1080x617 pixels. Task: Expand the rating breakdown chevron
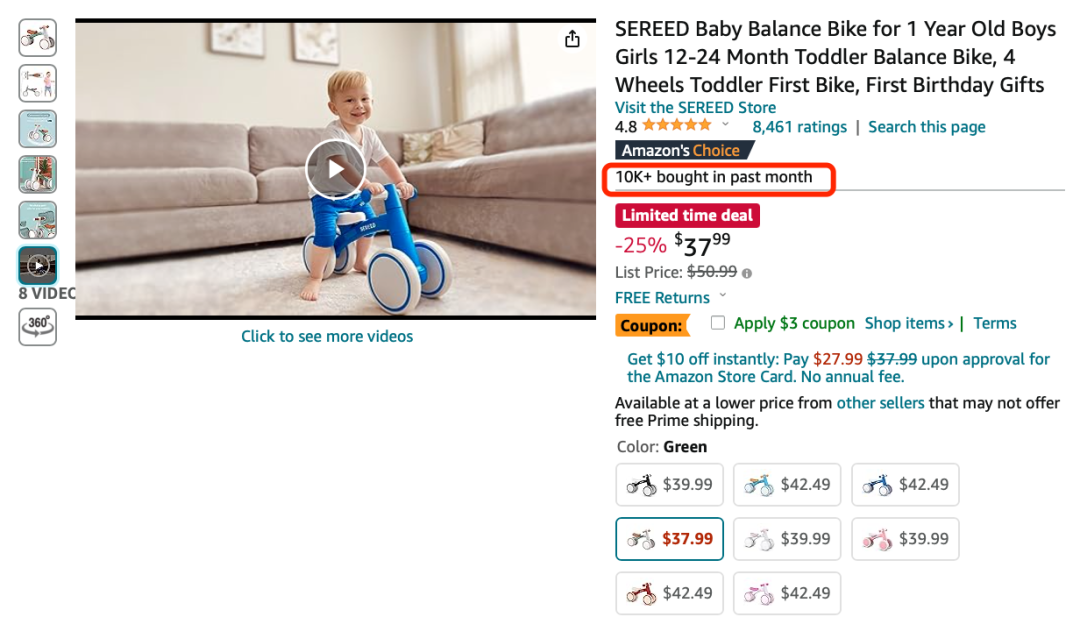coord(725,126)
